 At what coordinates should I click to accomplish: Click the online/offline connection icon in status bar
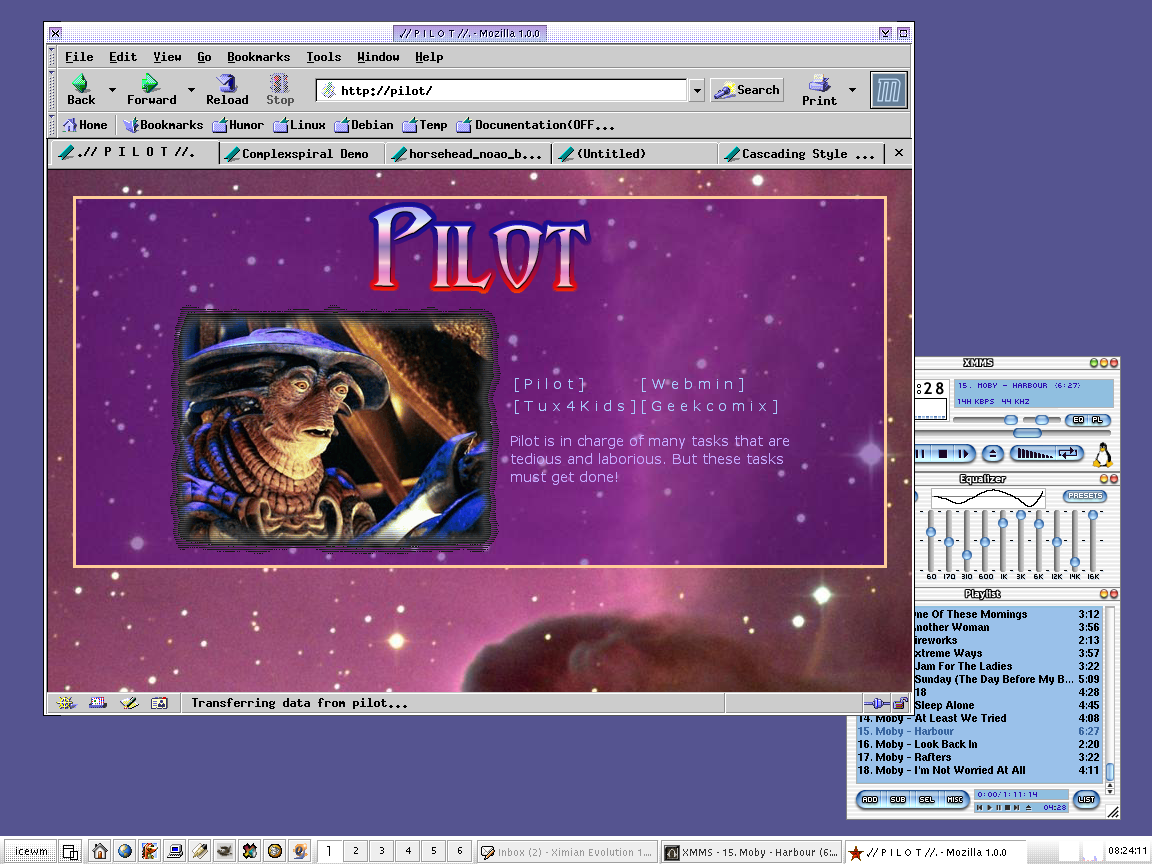click(876, 703)
